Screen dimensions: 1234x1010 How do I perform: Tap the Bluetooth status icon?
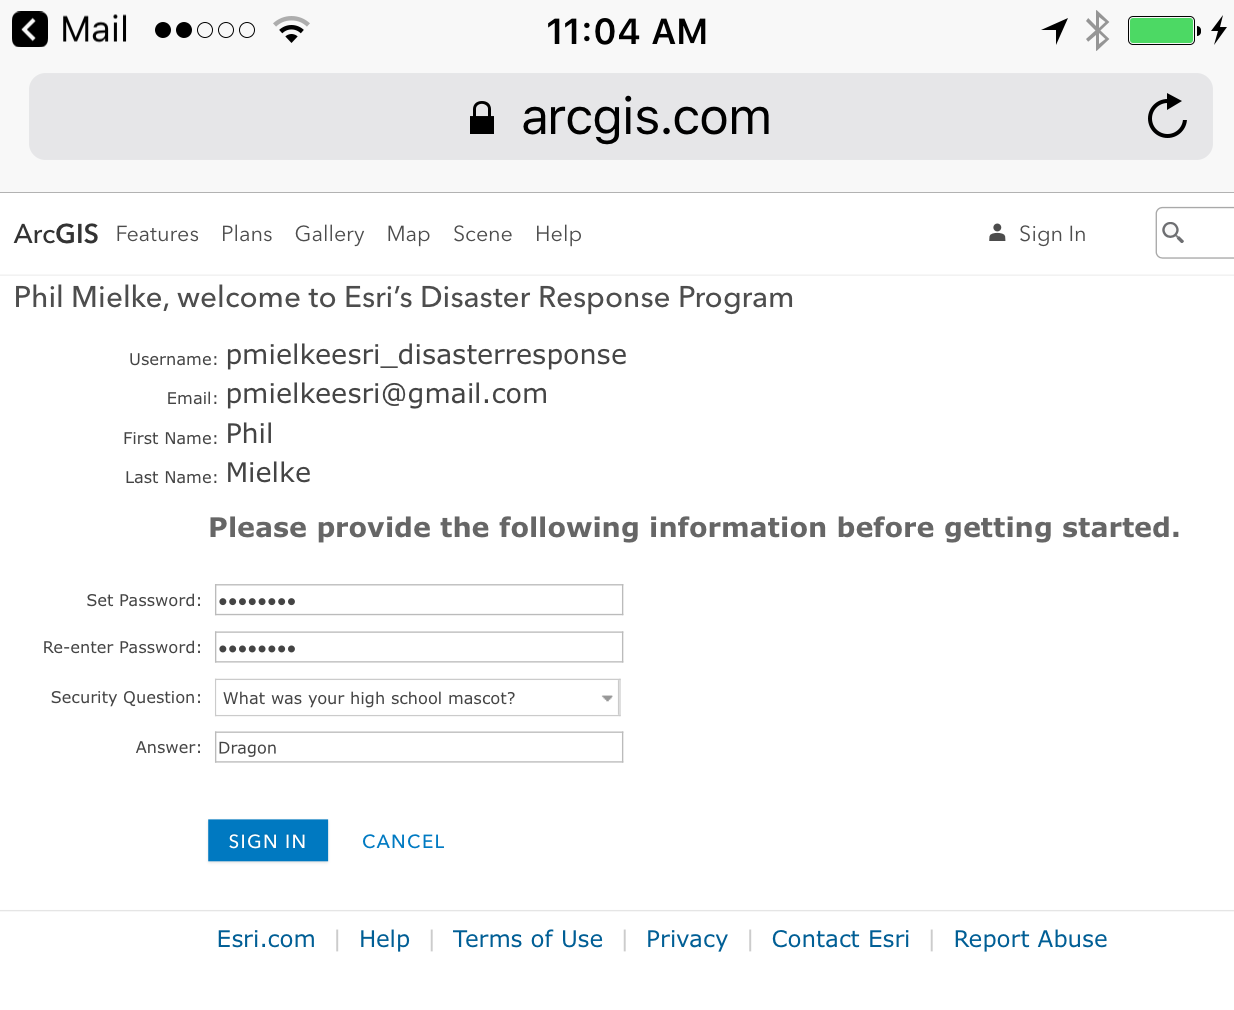pyautogui.click(x=1098, y=30)
